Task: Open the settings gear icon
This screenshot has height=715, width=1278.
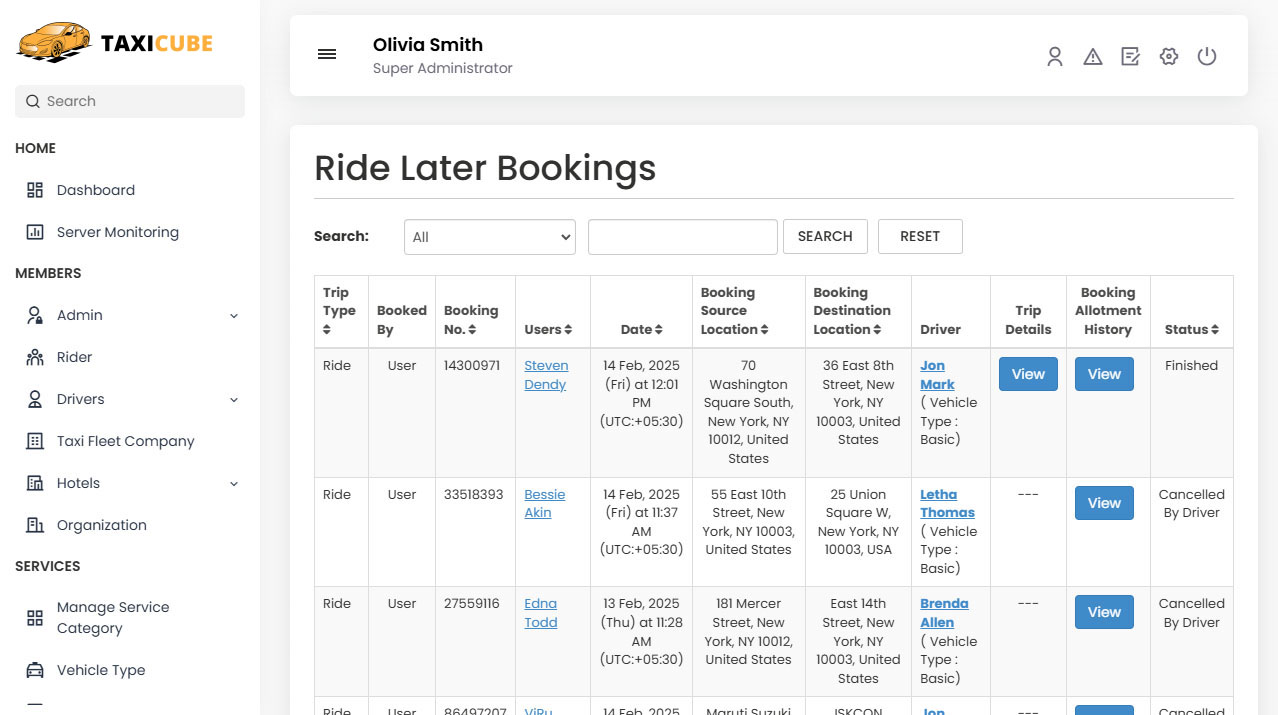Action: click(1168, 56)
